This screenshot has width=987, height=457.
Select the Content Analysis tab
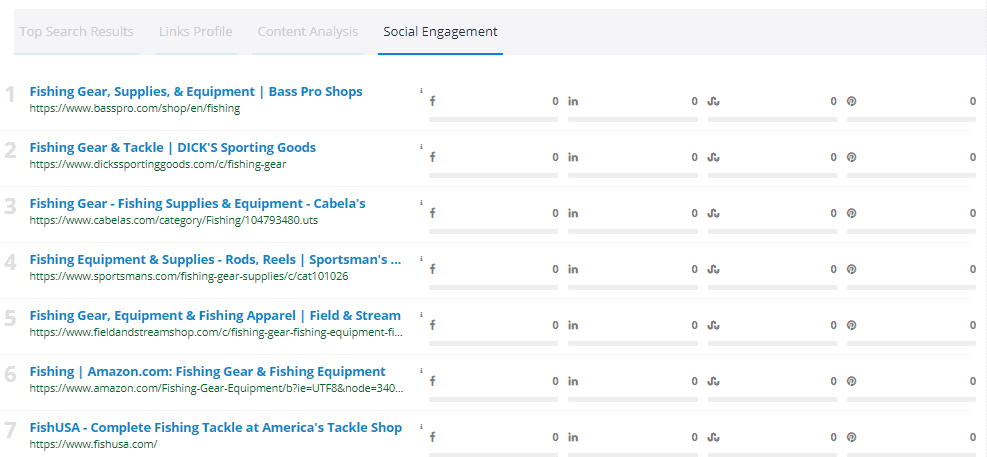(307, 31)
